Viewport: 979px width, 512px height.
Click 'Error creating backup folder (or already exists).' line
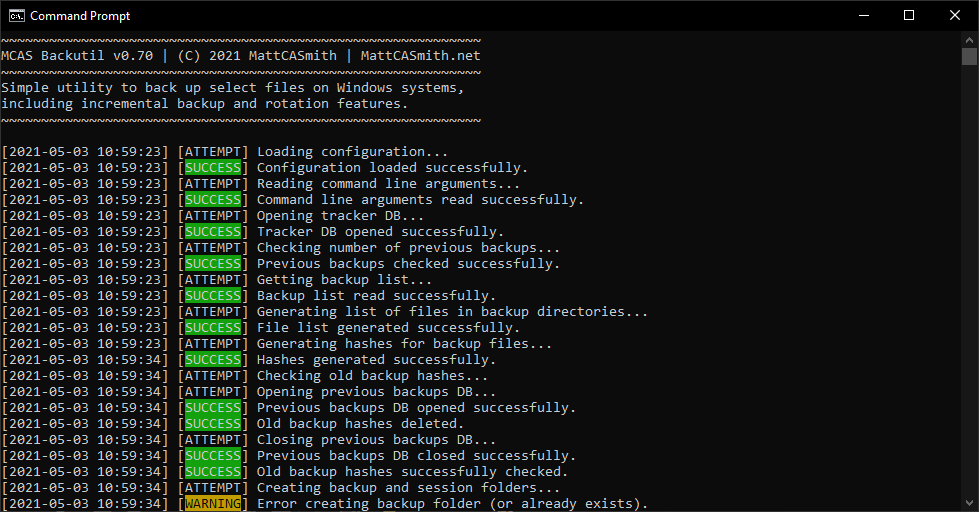tap(453, 504)
